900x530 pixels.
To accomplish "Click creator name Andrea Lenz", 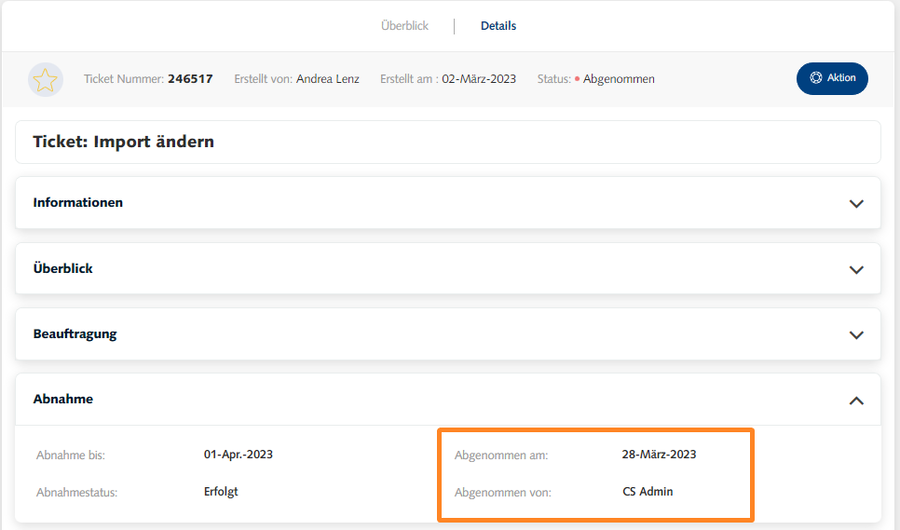I will [x=328, y=79].
